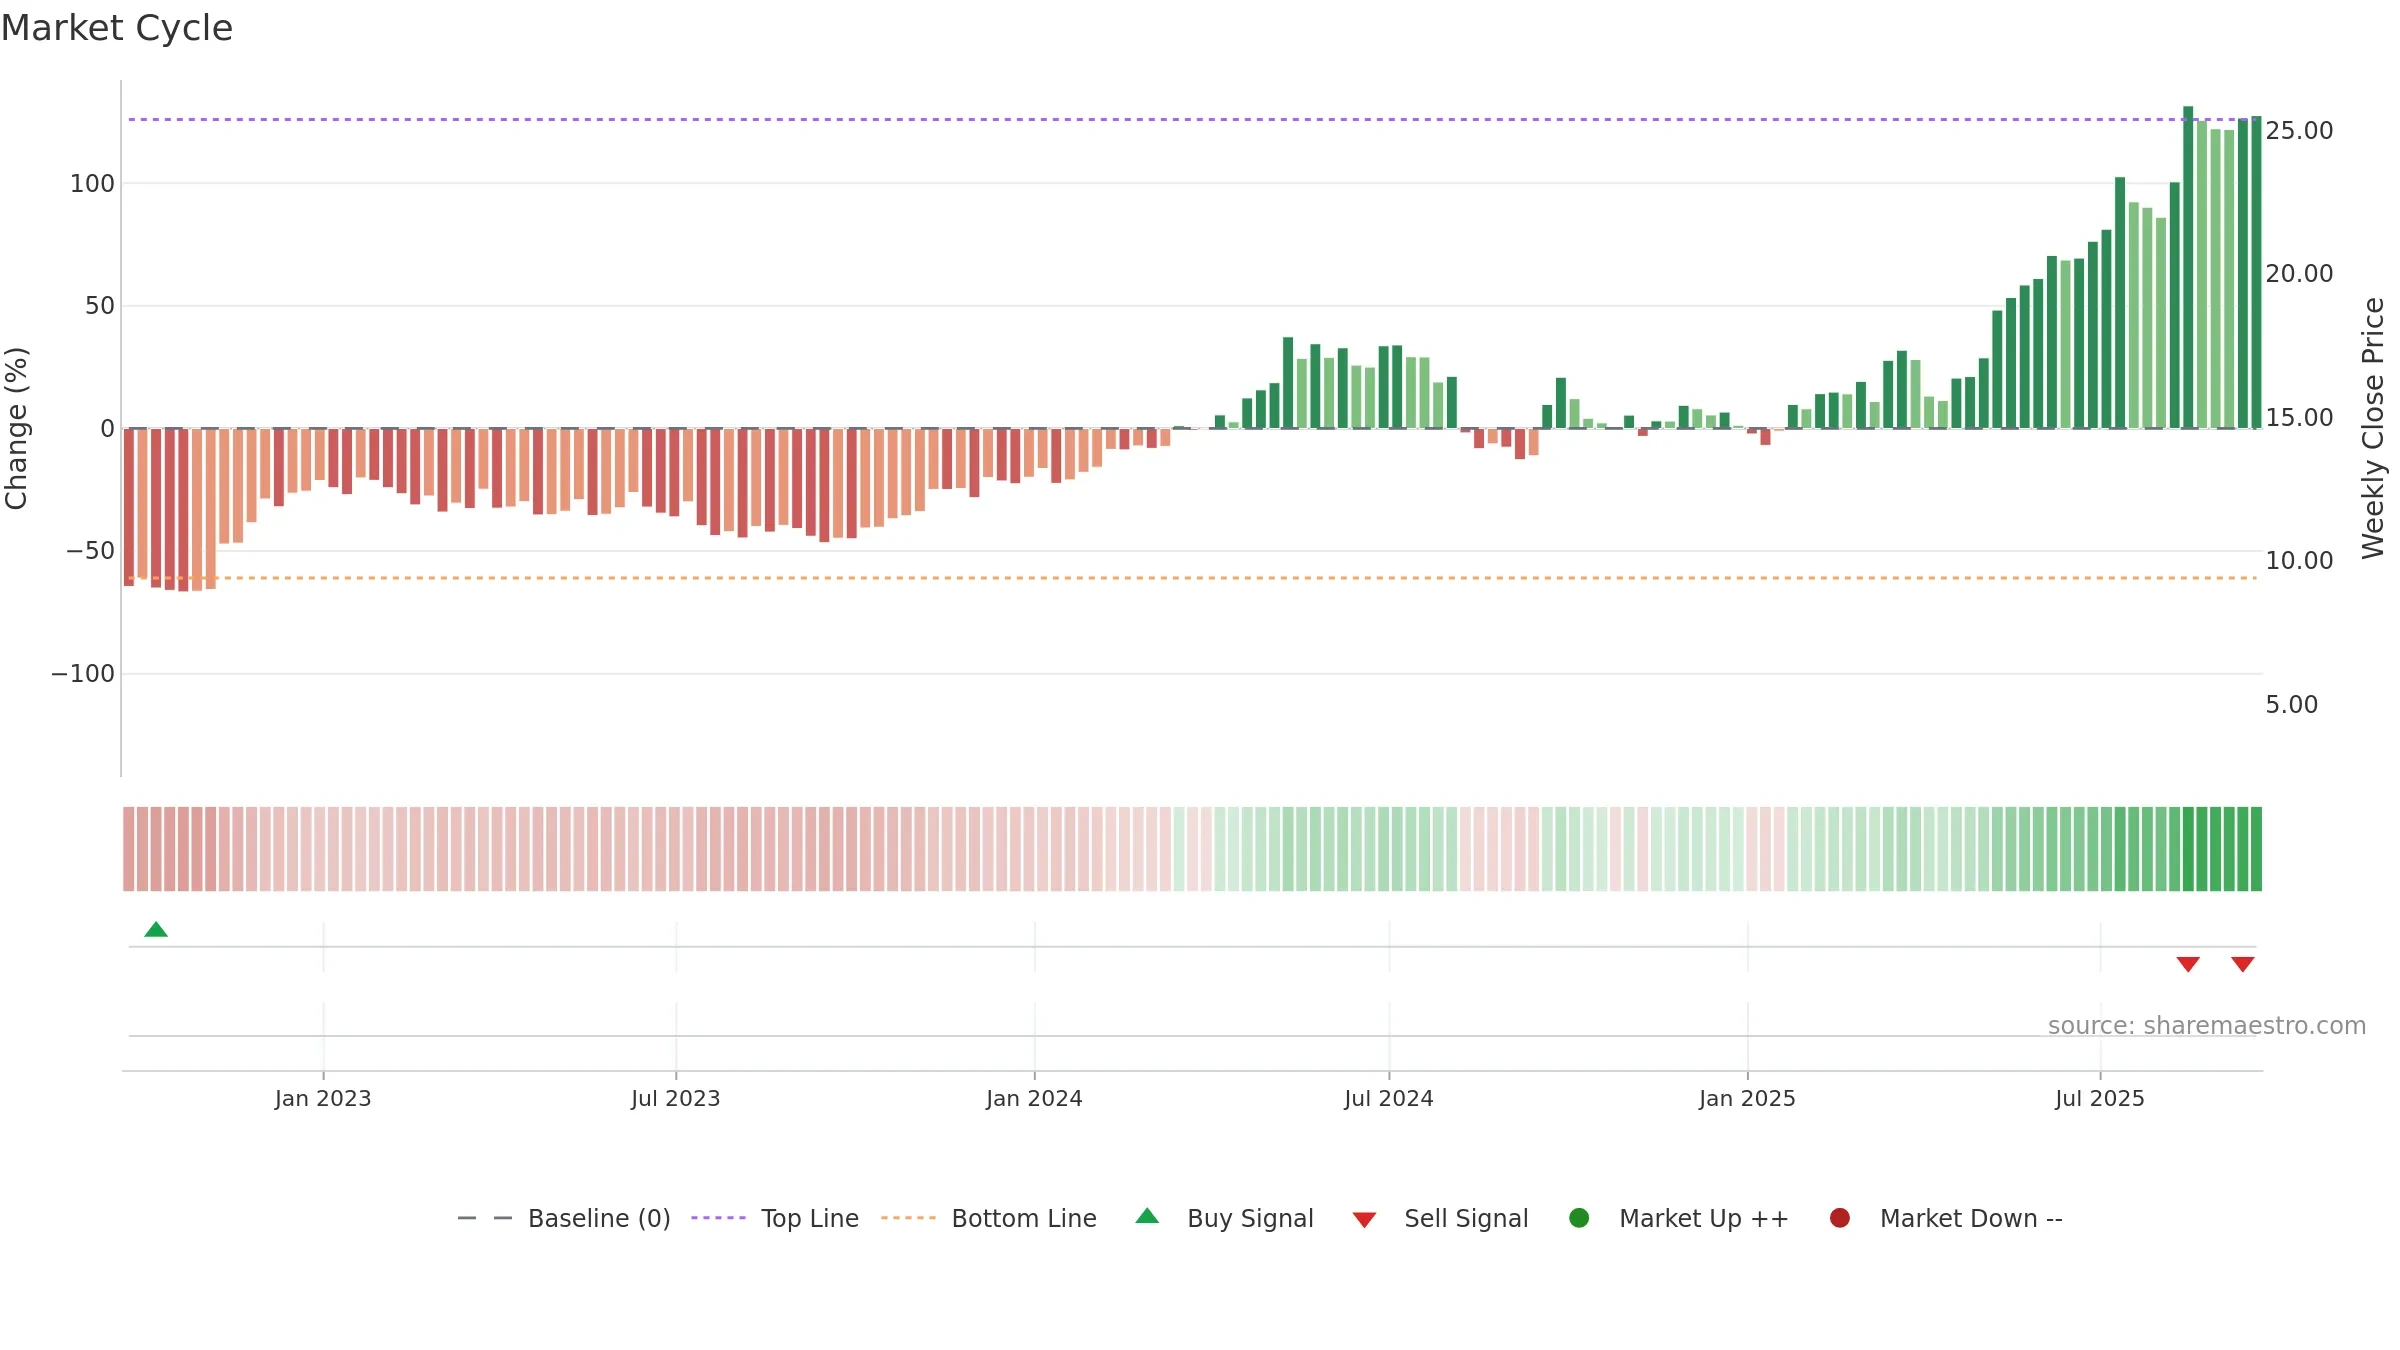
Task: Toggle the Top Line legend entry
Action: 775,1218
